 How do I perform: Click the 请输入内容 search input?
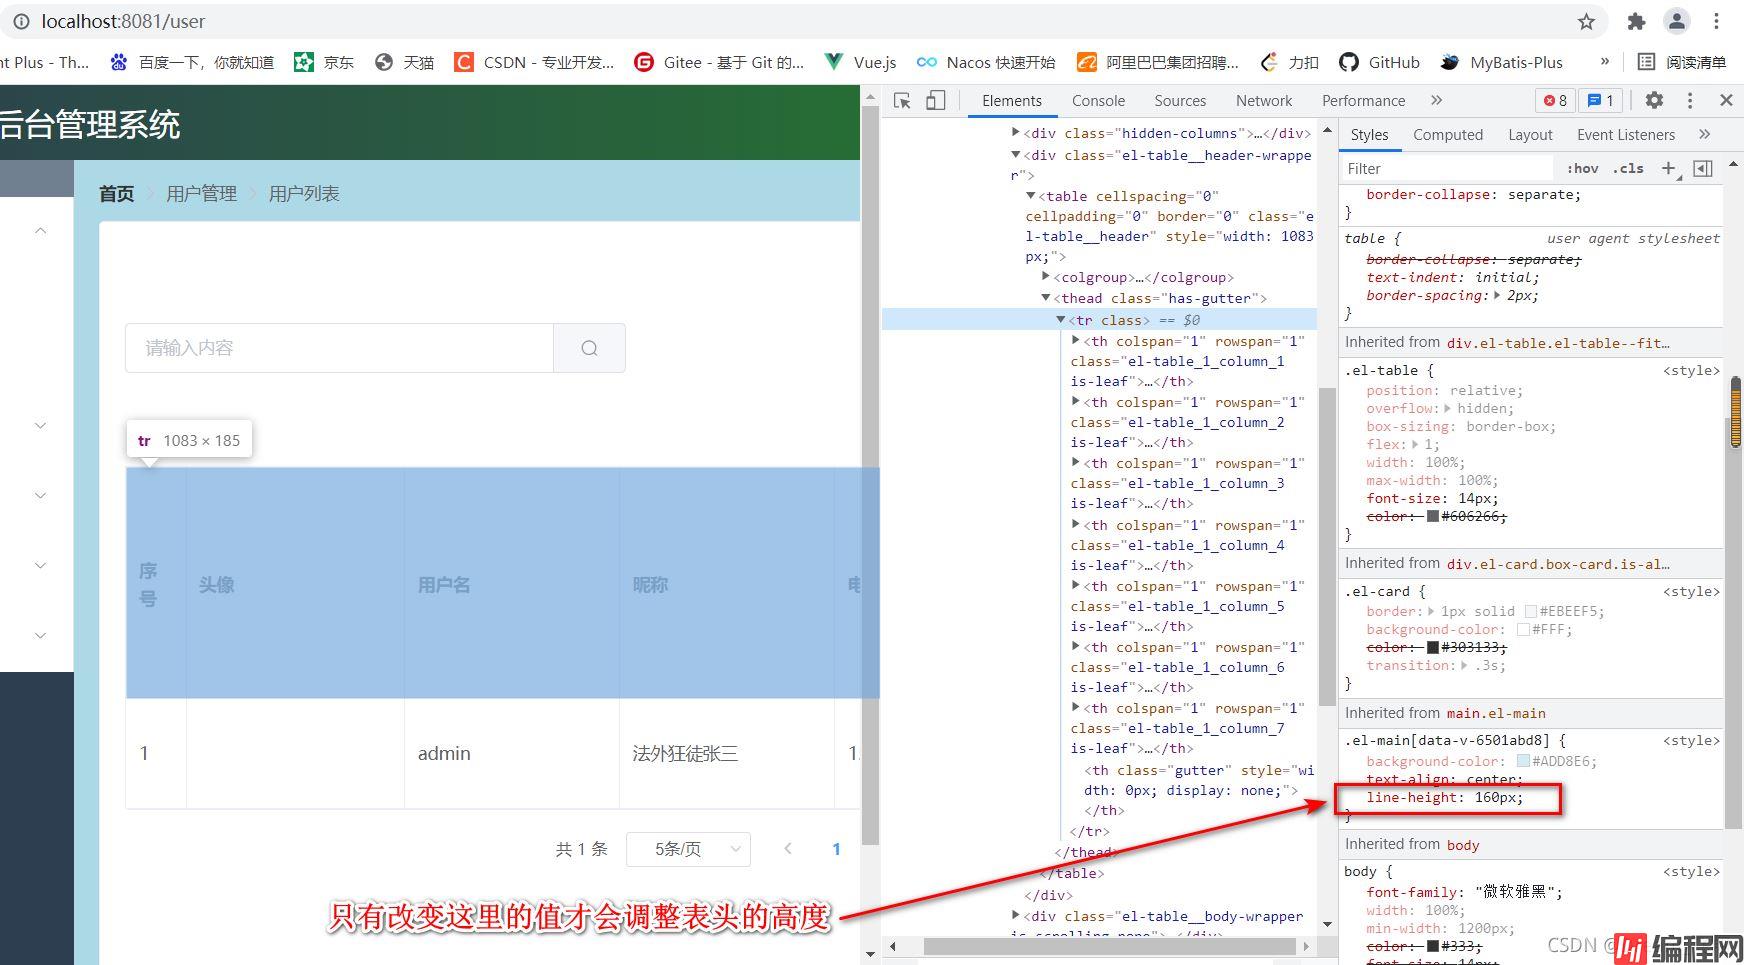(340, 348)
